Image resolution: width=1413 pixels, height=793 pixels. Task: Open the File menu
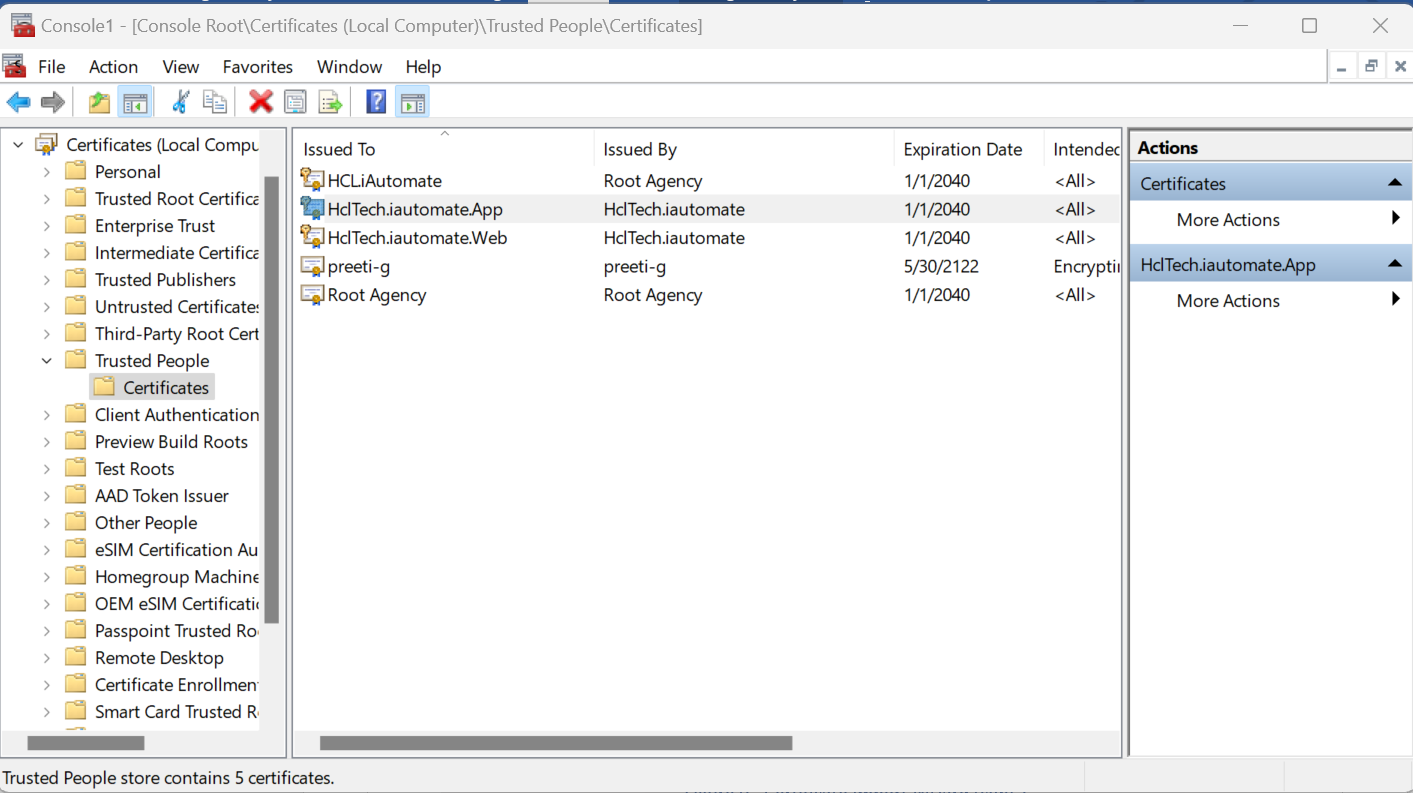pyautogui.click(x=52, y=67)
